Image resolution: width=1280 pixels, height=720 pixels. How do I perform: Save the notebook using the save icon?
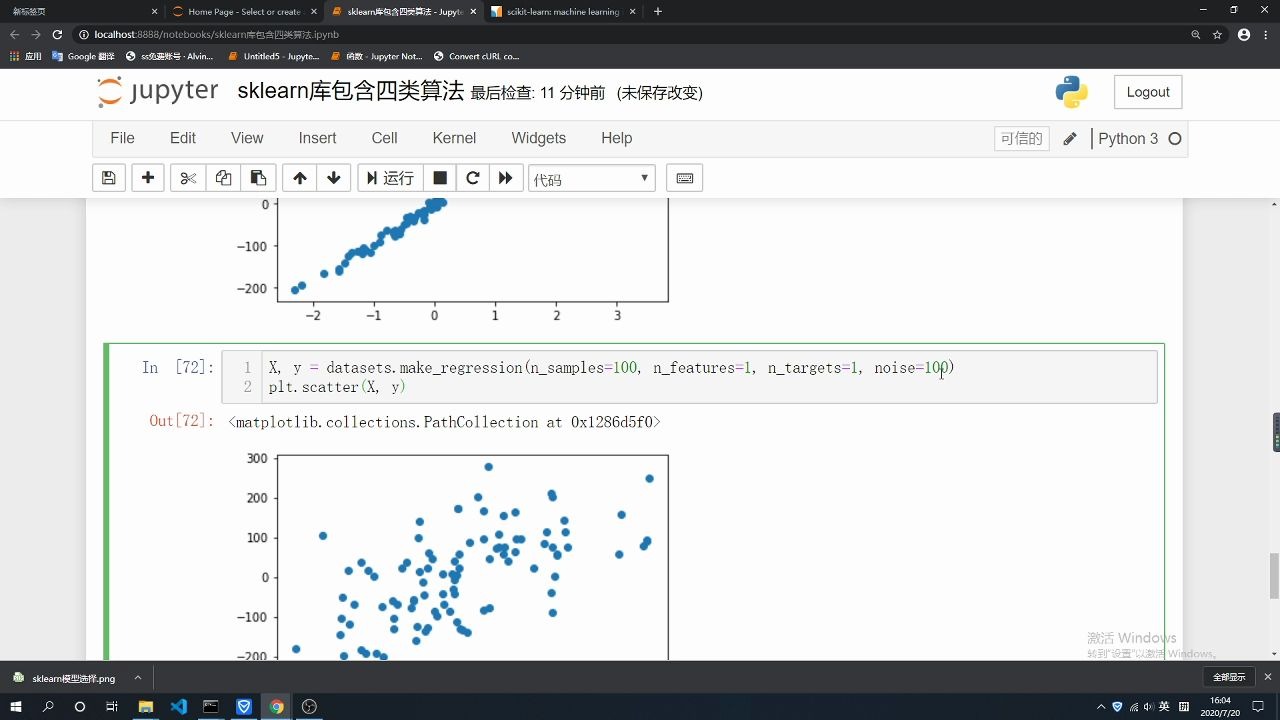(x=109, y=177)
